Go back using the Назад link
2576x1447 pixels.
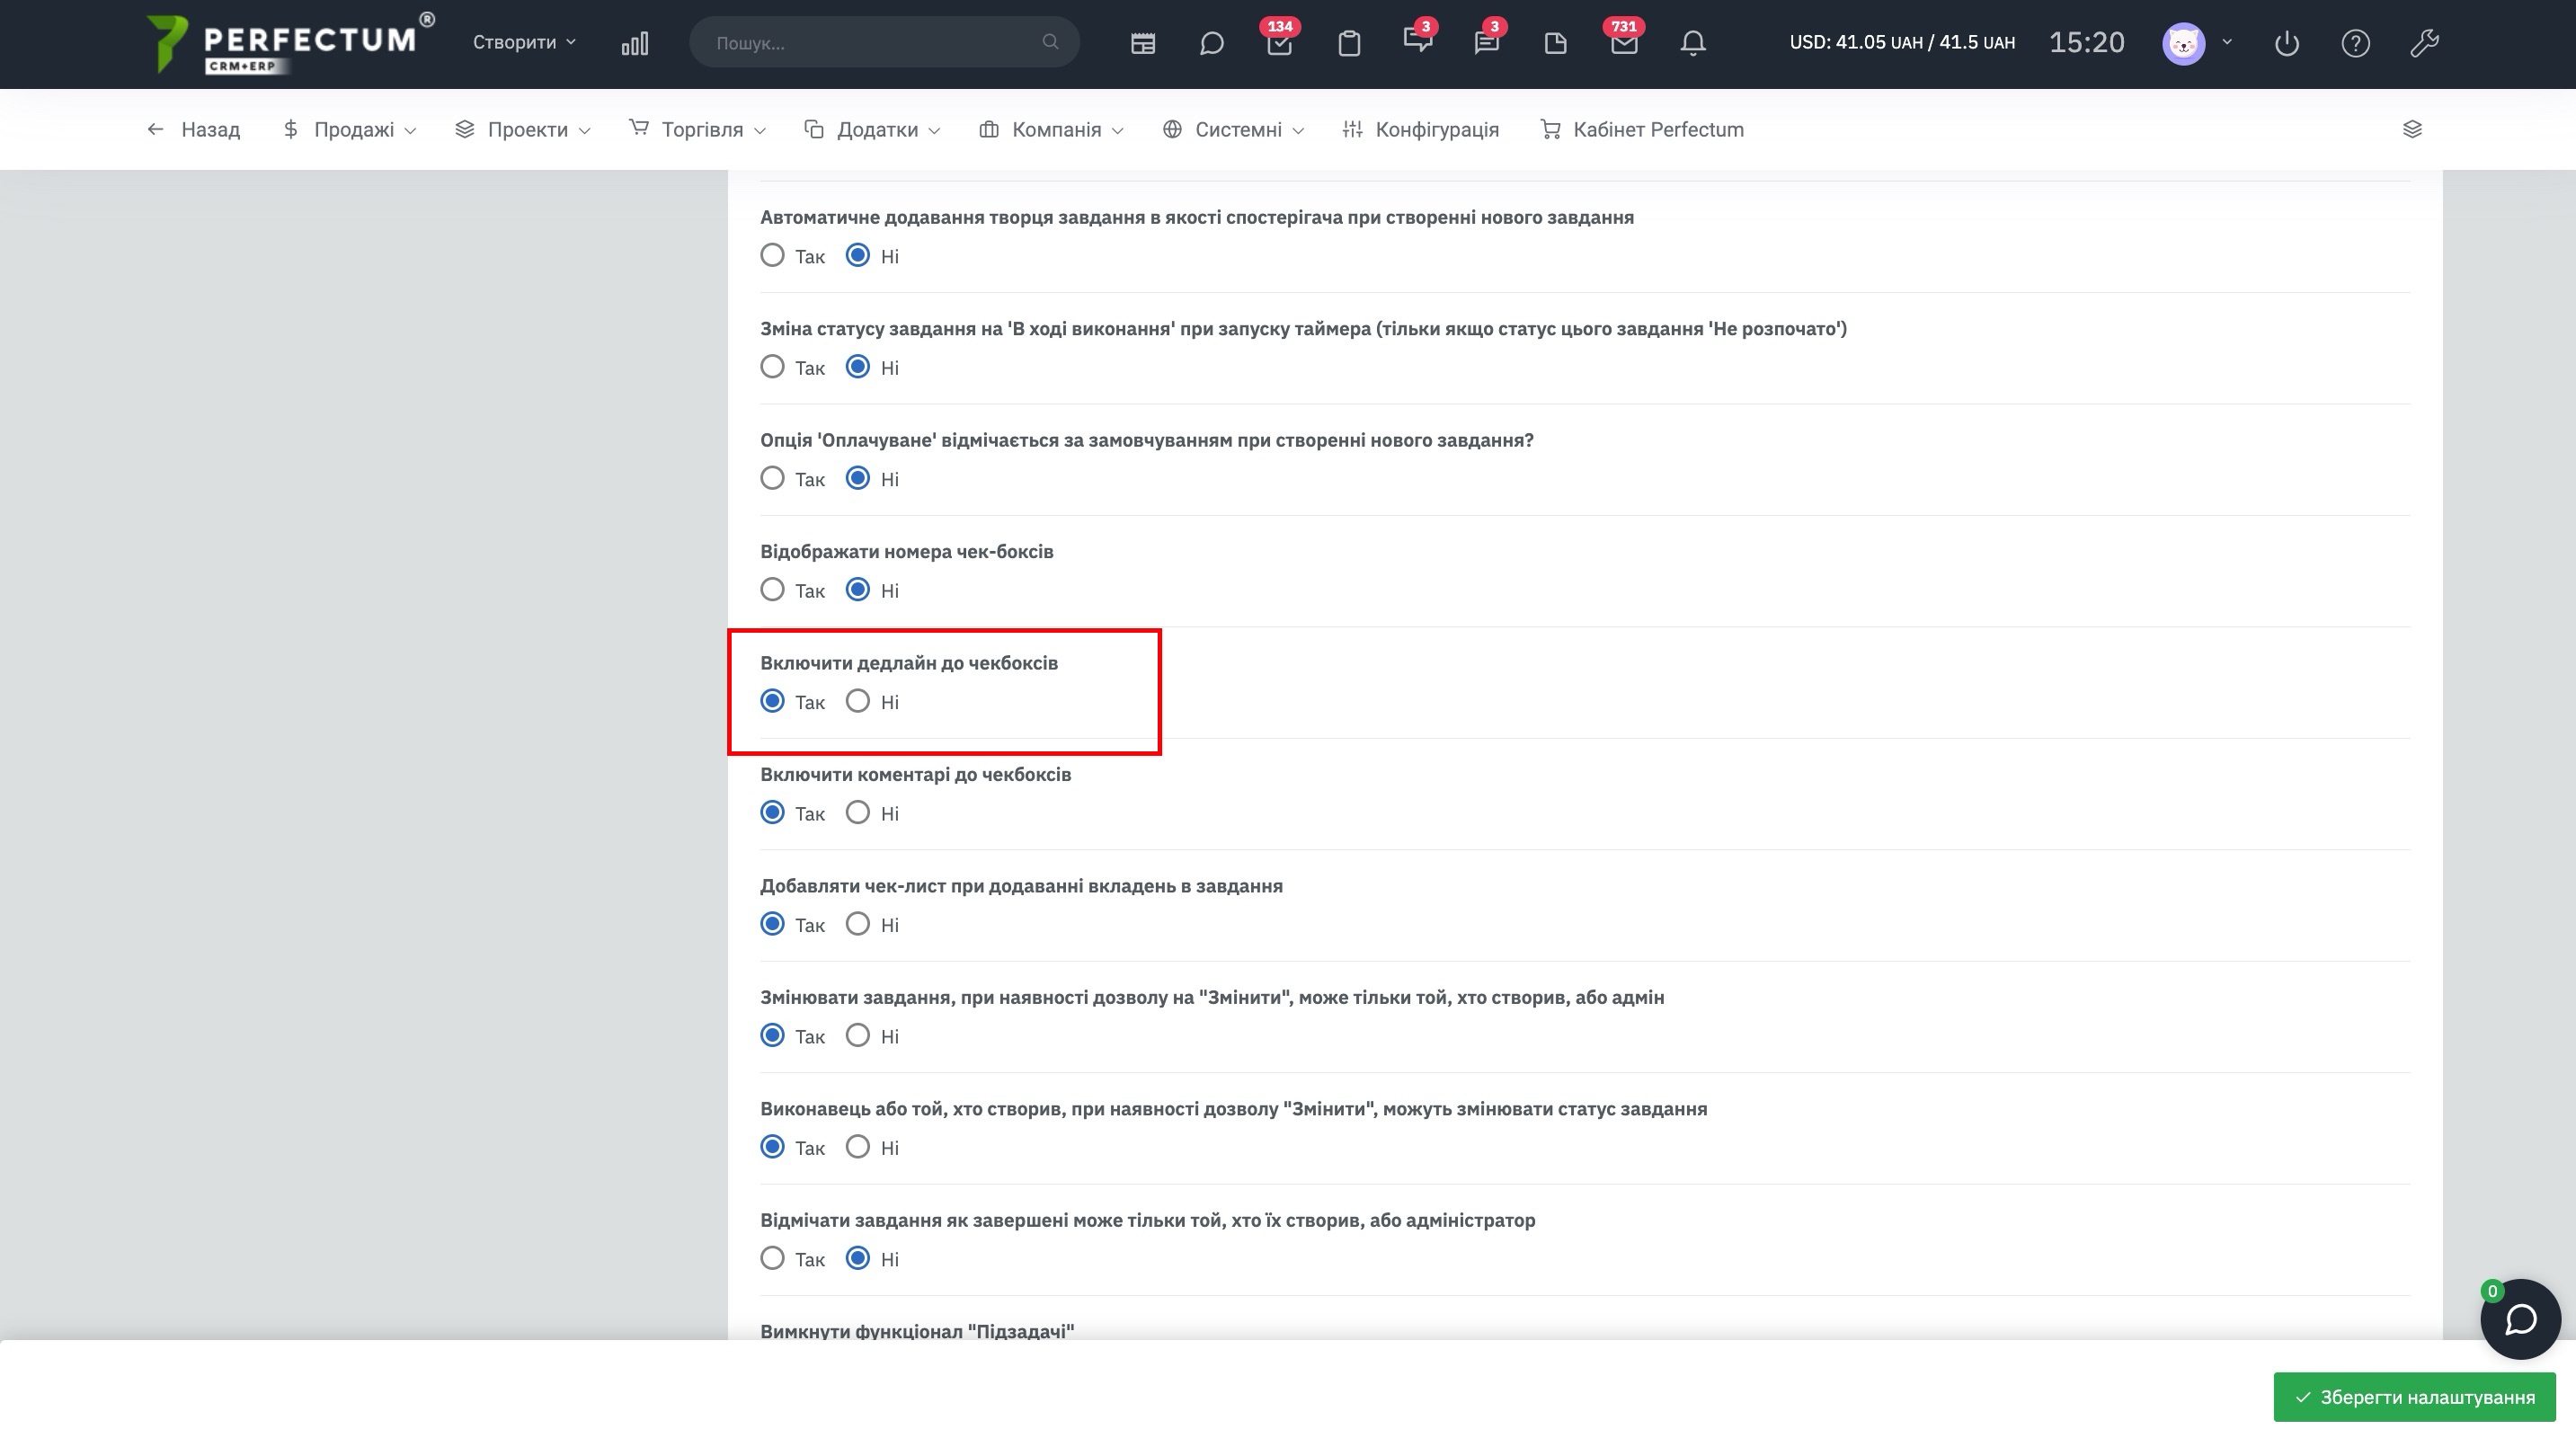pyautogui.click(x=194, y=129)
